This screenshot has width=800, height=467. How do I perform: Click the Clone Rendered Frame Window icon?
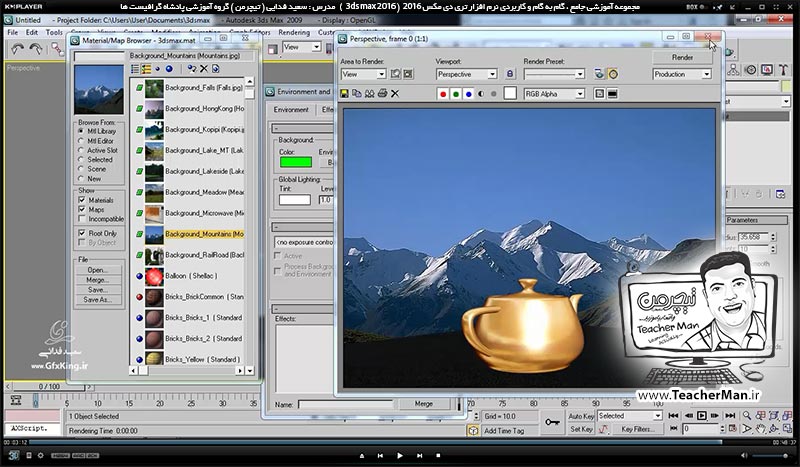click(369, 93)
